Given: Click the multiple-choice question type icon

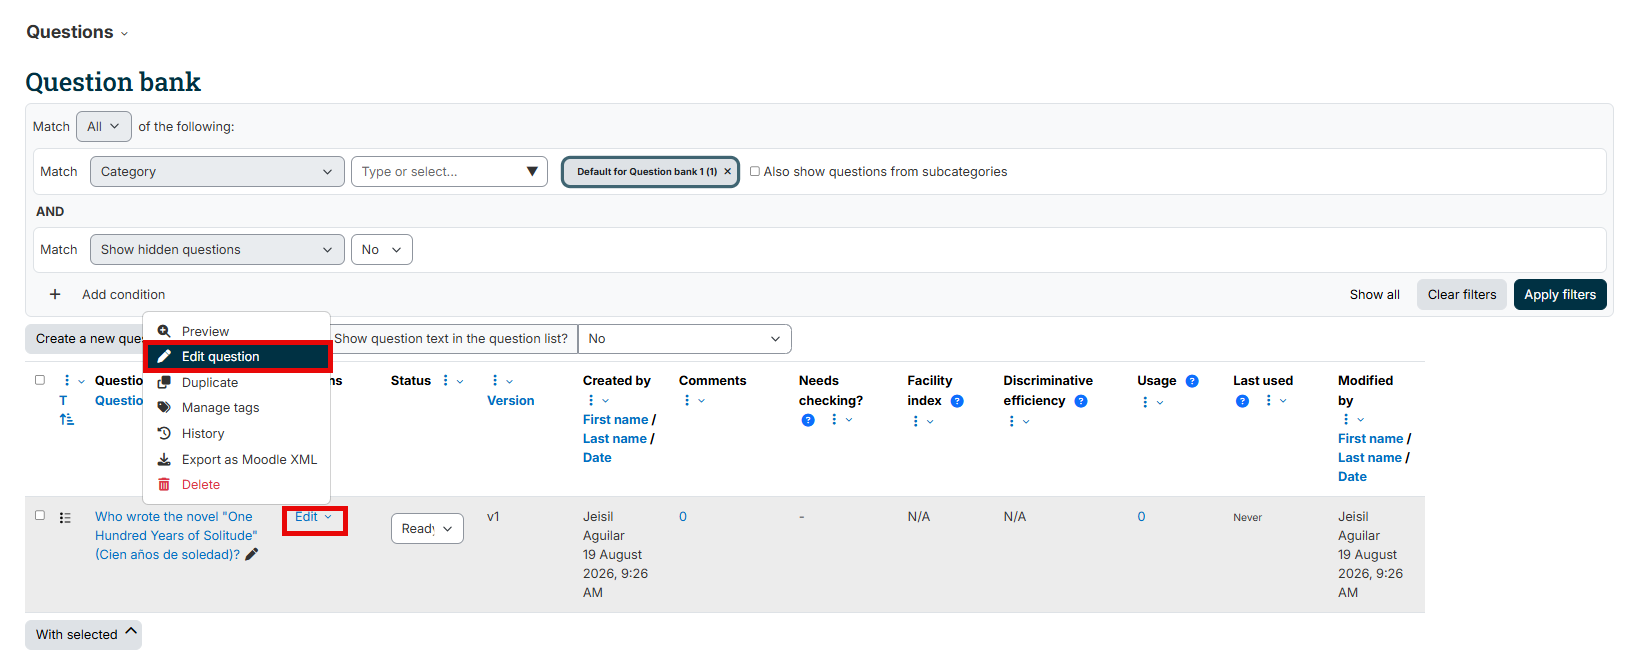Looking at the screenshot, I should 65,518.
